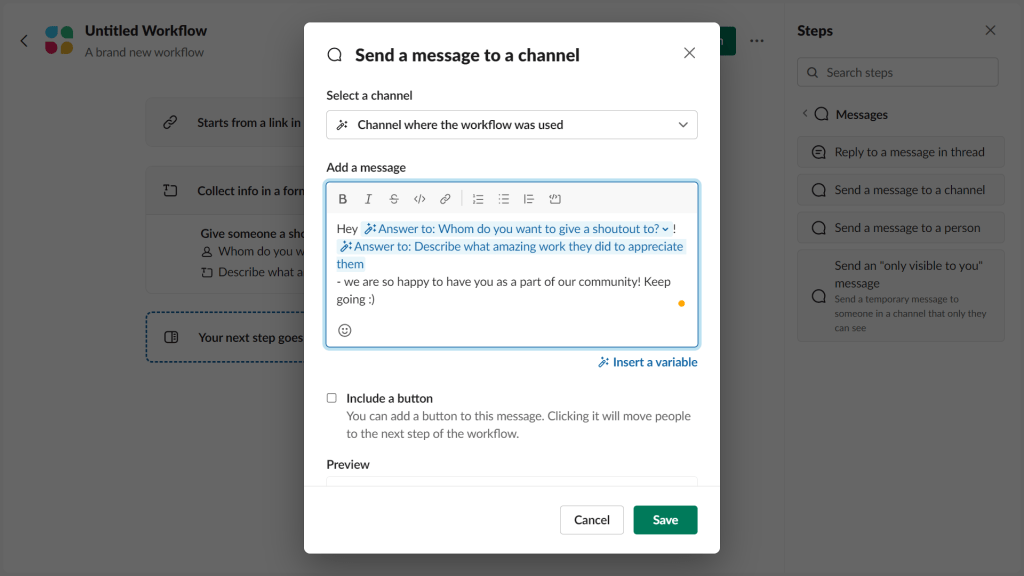Click the inline code formatting icon

pos(419,199)
